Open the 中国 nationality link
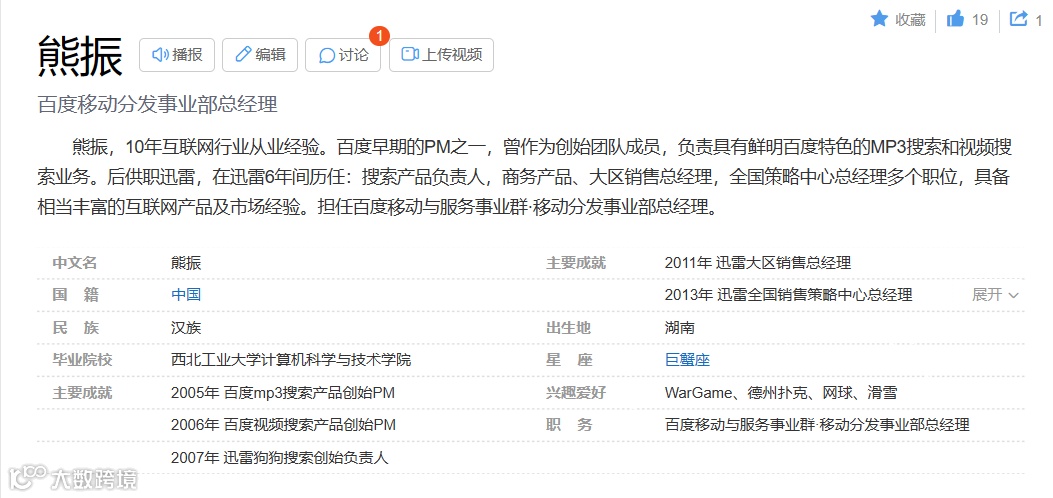Screen dimensions: 1053x498 pos(186,295)
